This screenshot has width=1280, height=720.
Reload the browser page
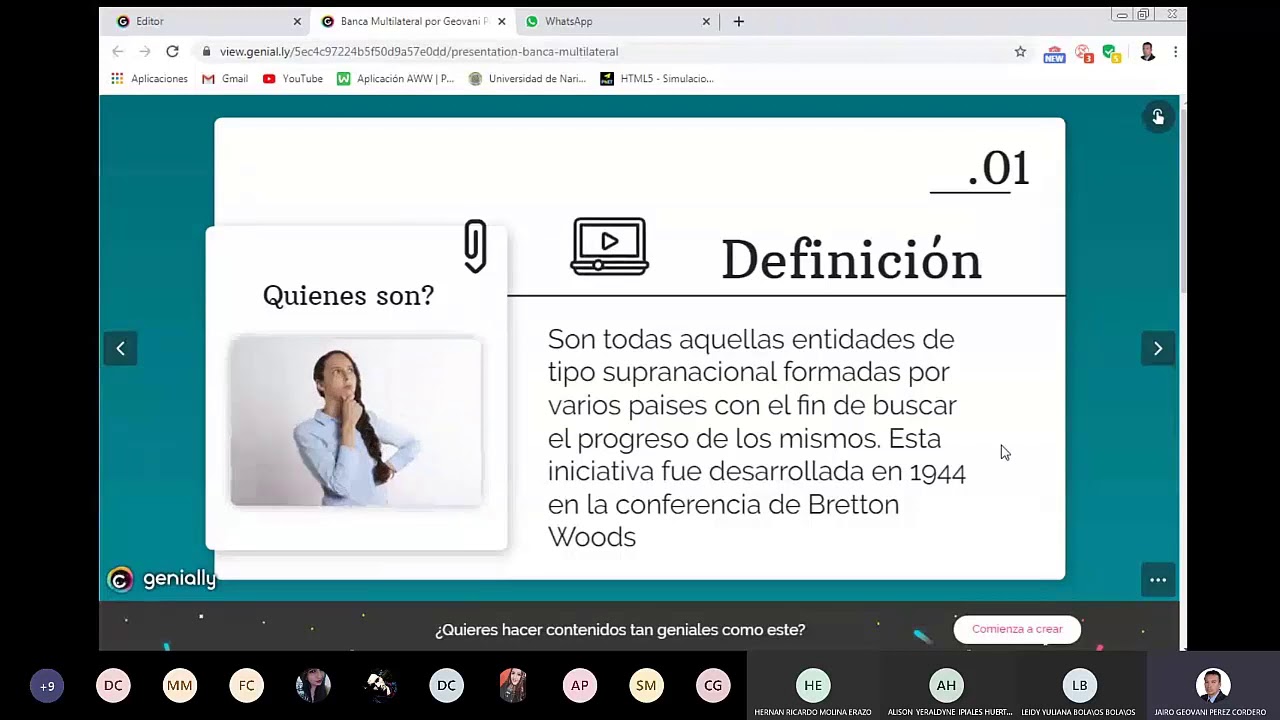172,51
